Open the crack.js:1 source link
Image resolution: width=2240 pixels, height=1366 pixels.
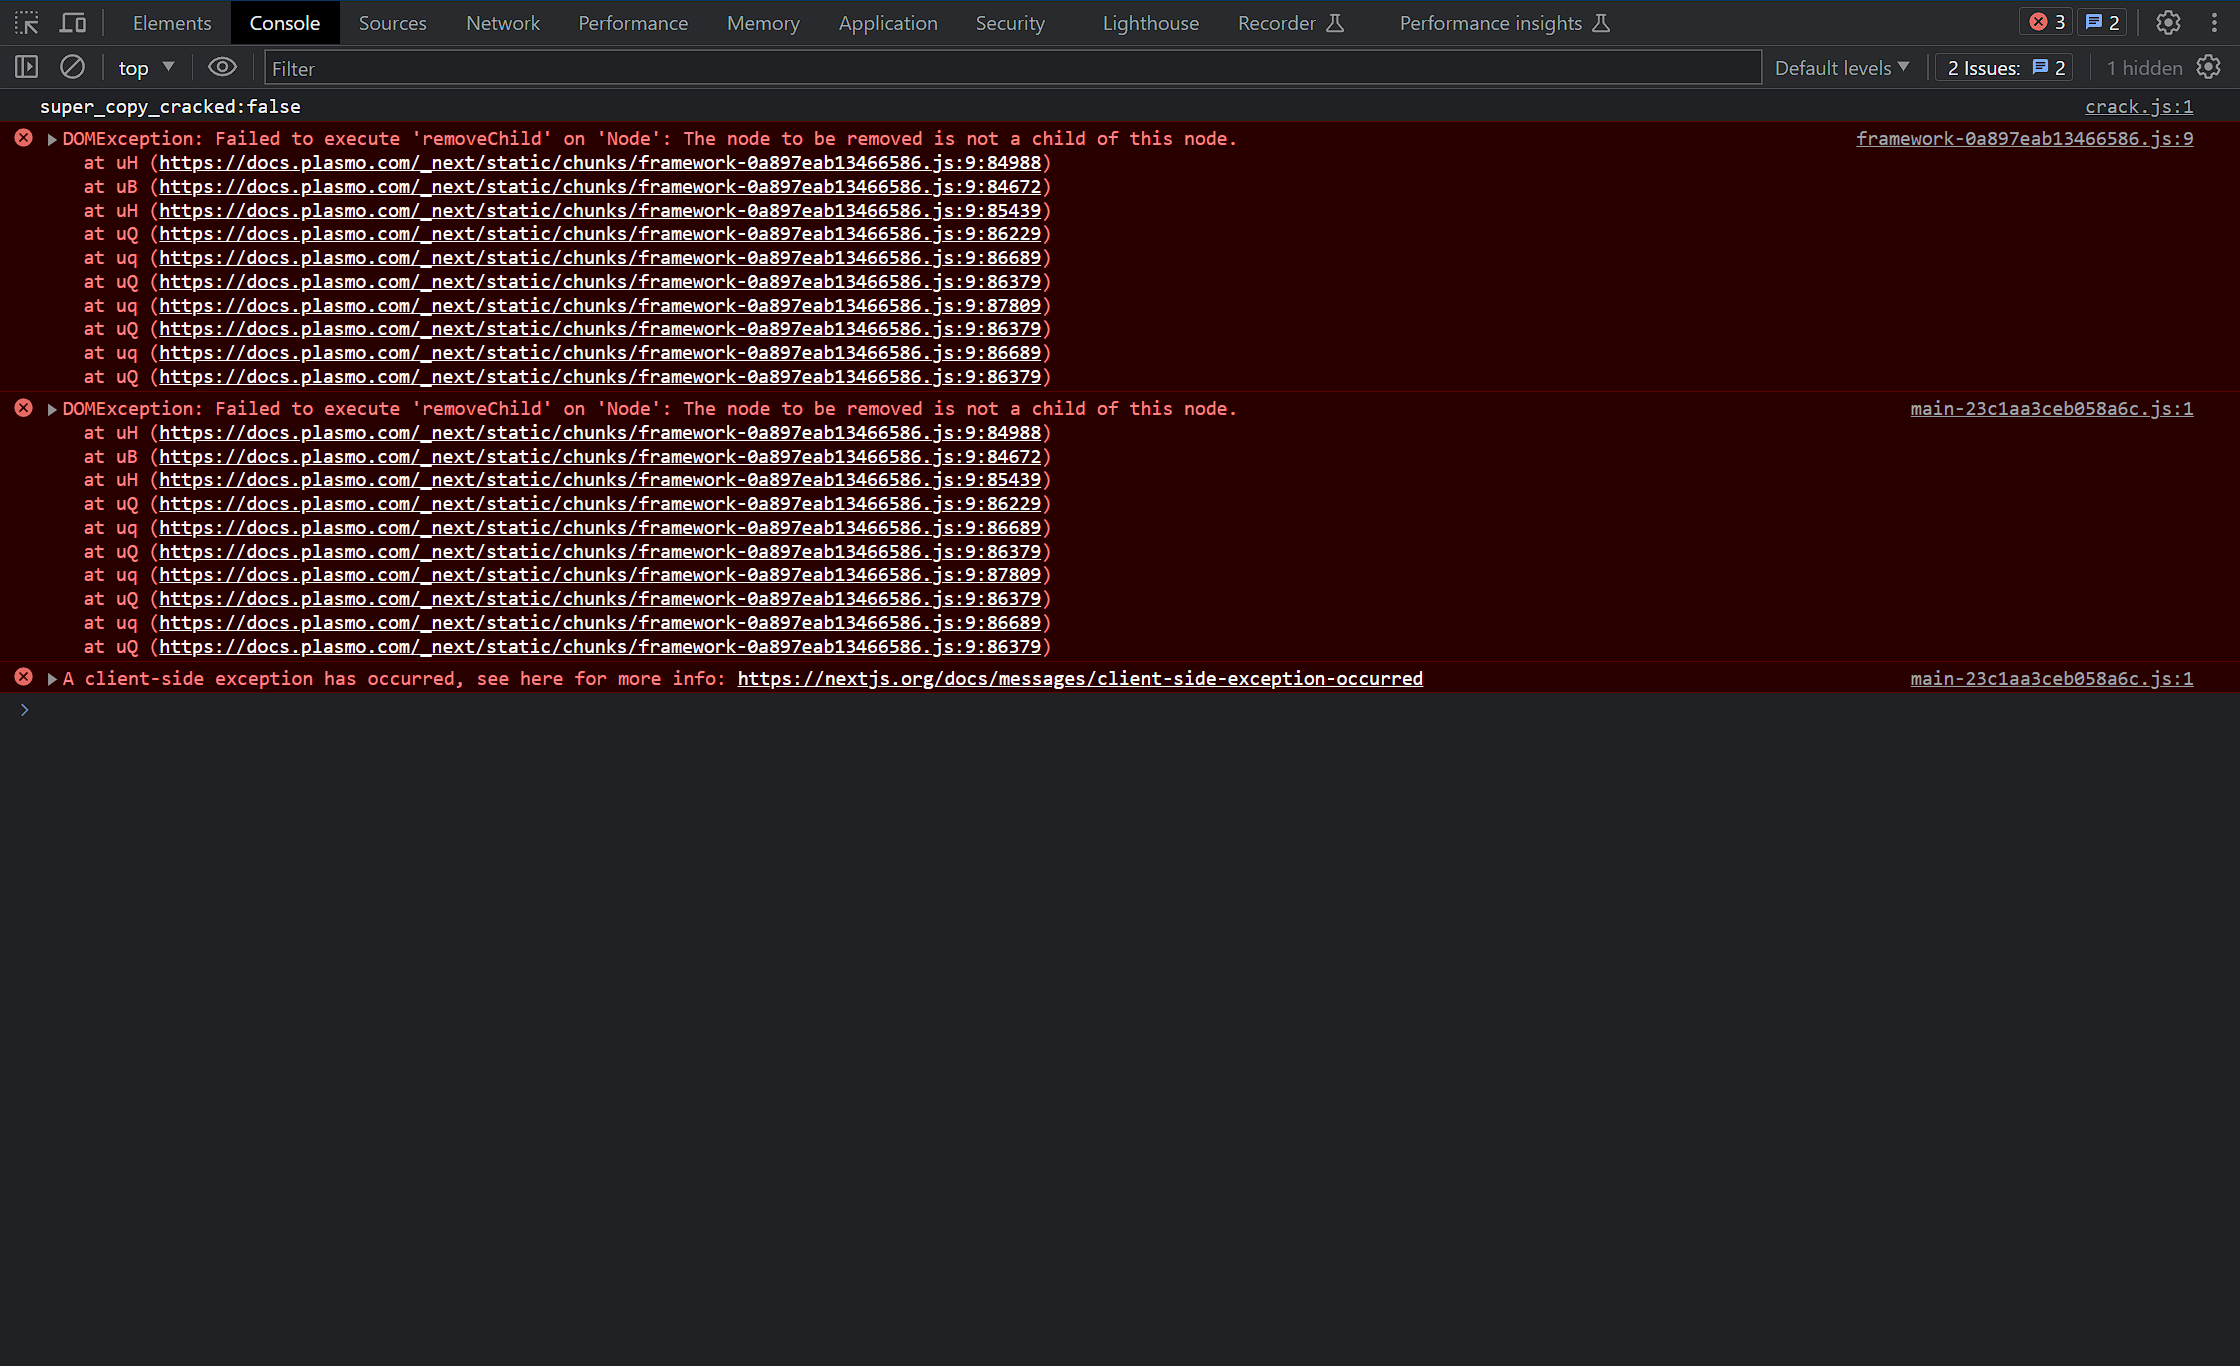pyautogui.click(x=2138, y=106)
